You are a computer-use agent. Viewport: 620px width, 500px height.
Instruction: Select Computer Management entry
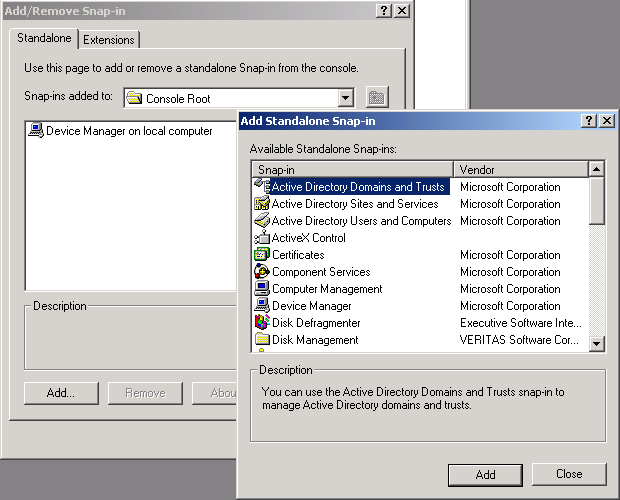(x=327, y=289)
